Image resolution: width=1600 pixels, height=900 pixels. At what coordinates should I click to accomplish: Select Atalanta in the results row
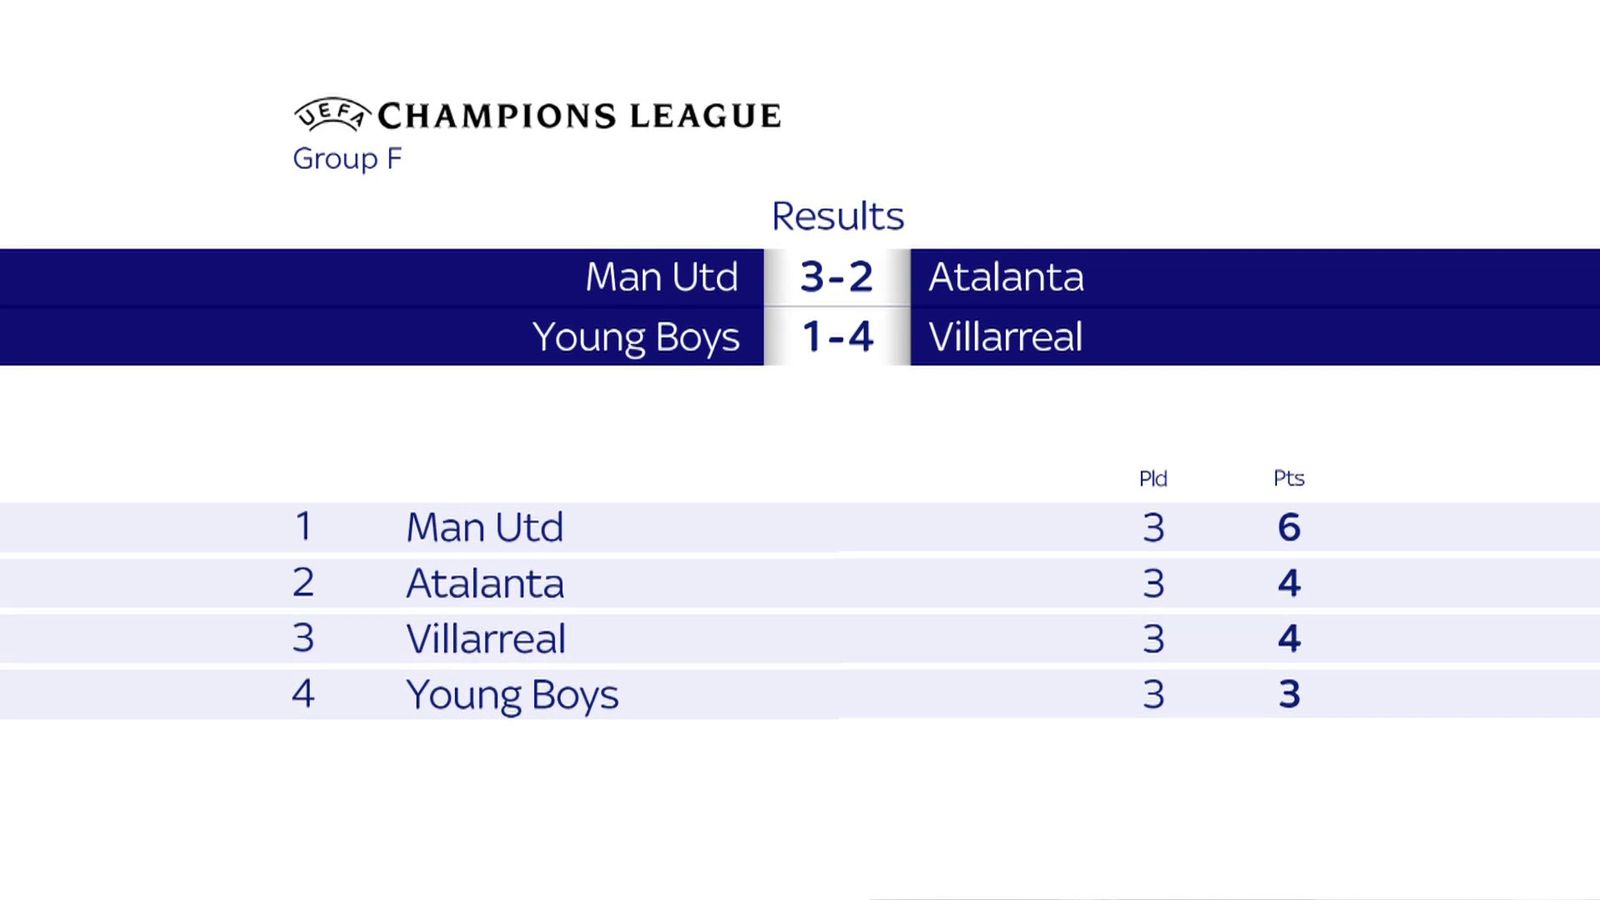click(x=1006, y=277)
